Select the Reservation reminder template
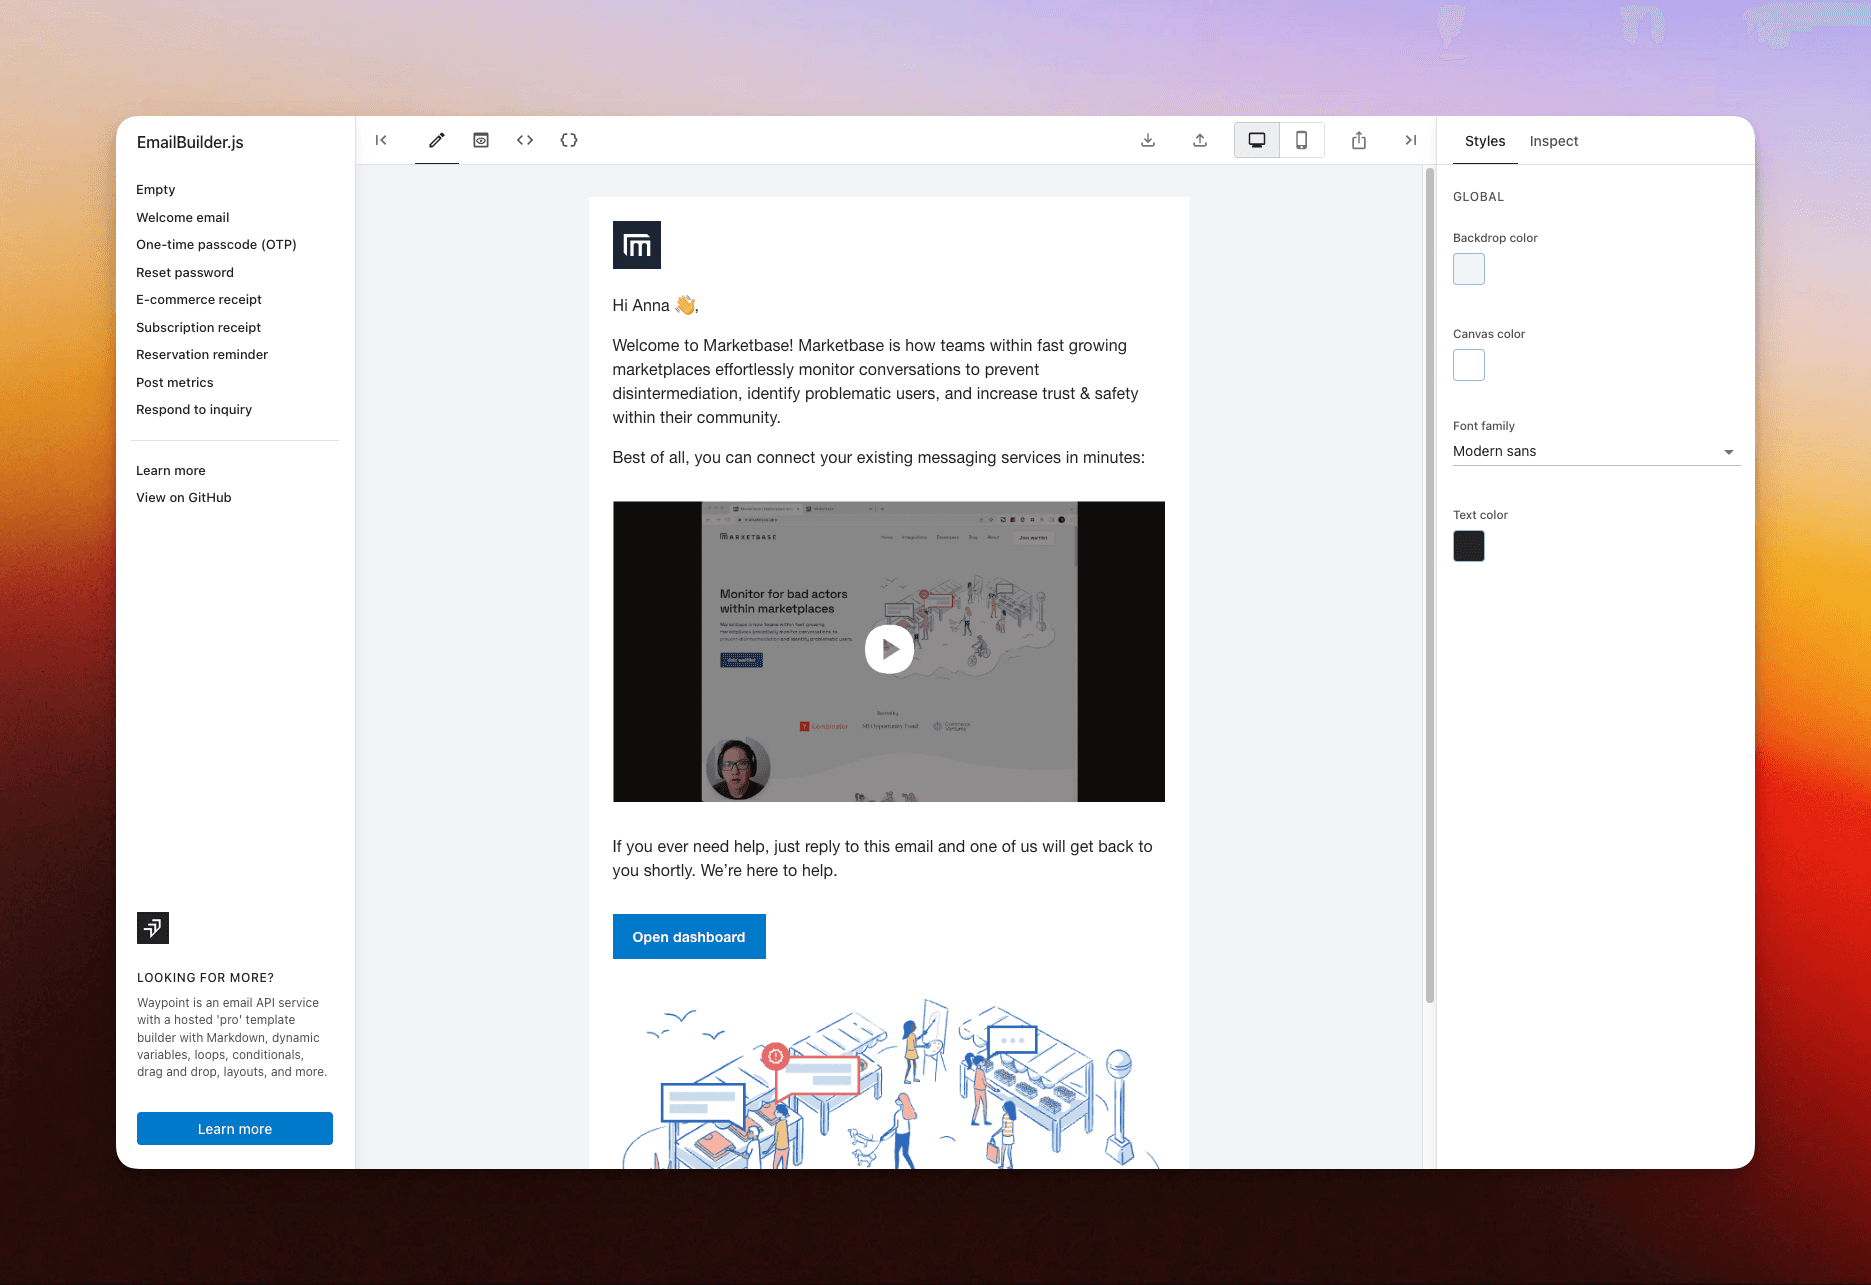Screen dimensions: 1871x1285 [202, 355]
